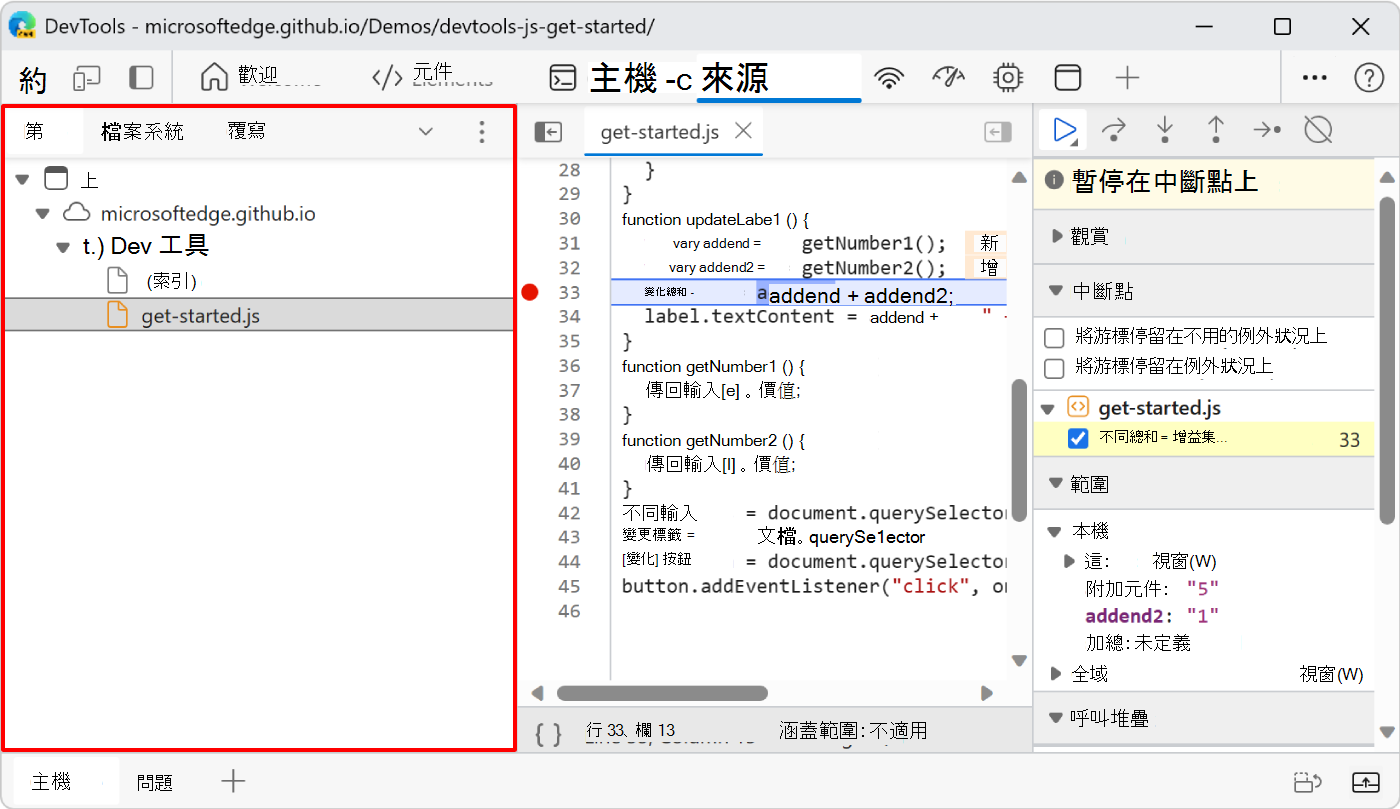Enable pause on caught exceptions checkbox

tap(1054, 368)
